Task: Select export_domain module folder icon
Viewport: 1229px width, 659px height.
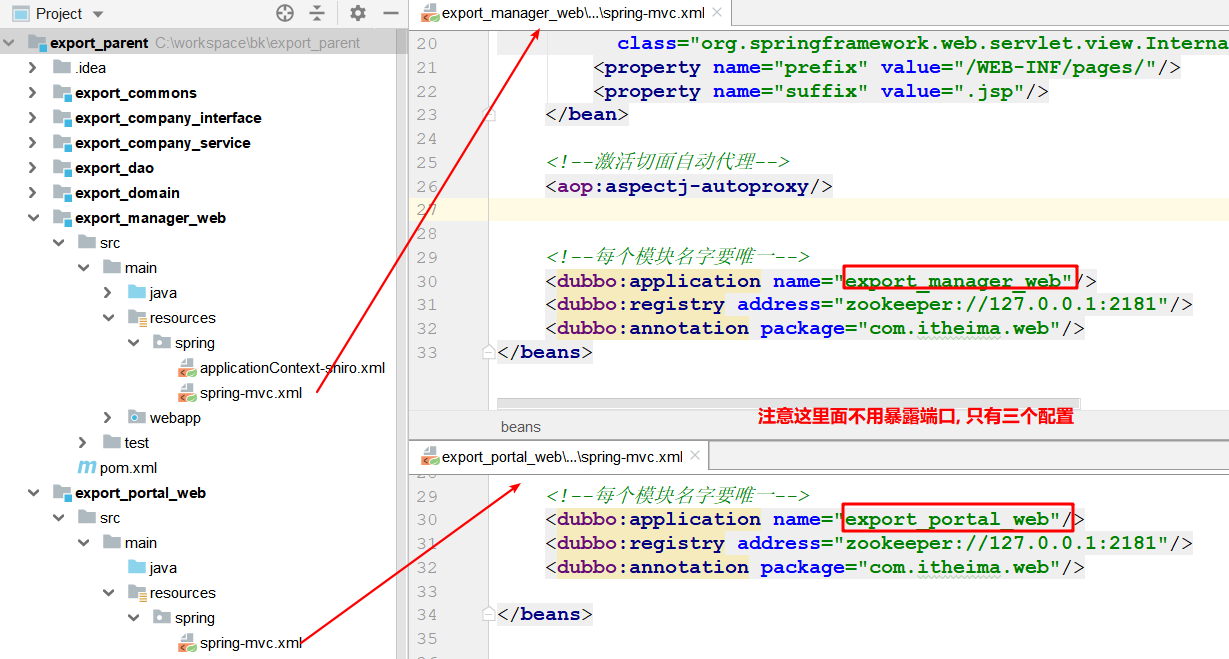Action: pos(61,193)
